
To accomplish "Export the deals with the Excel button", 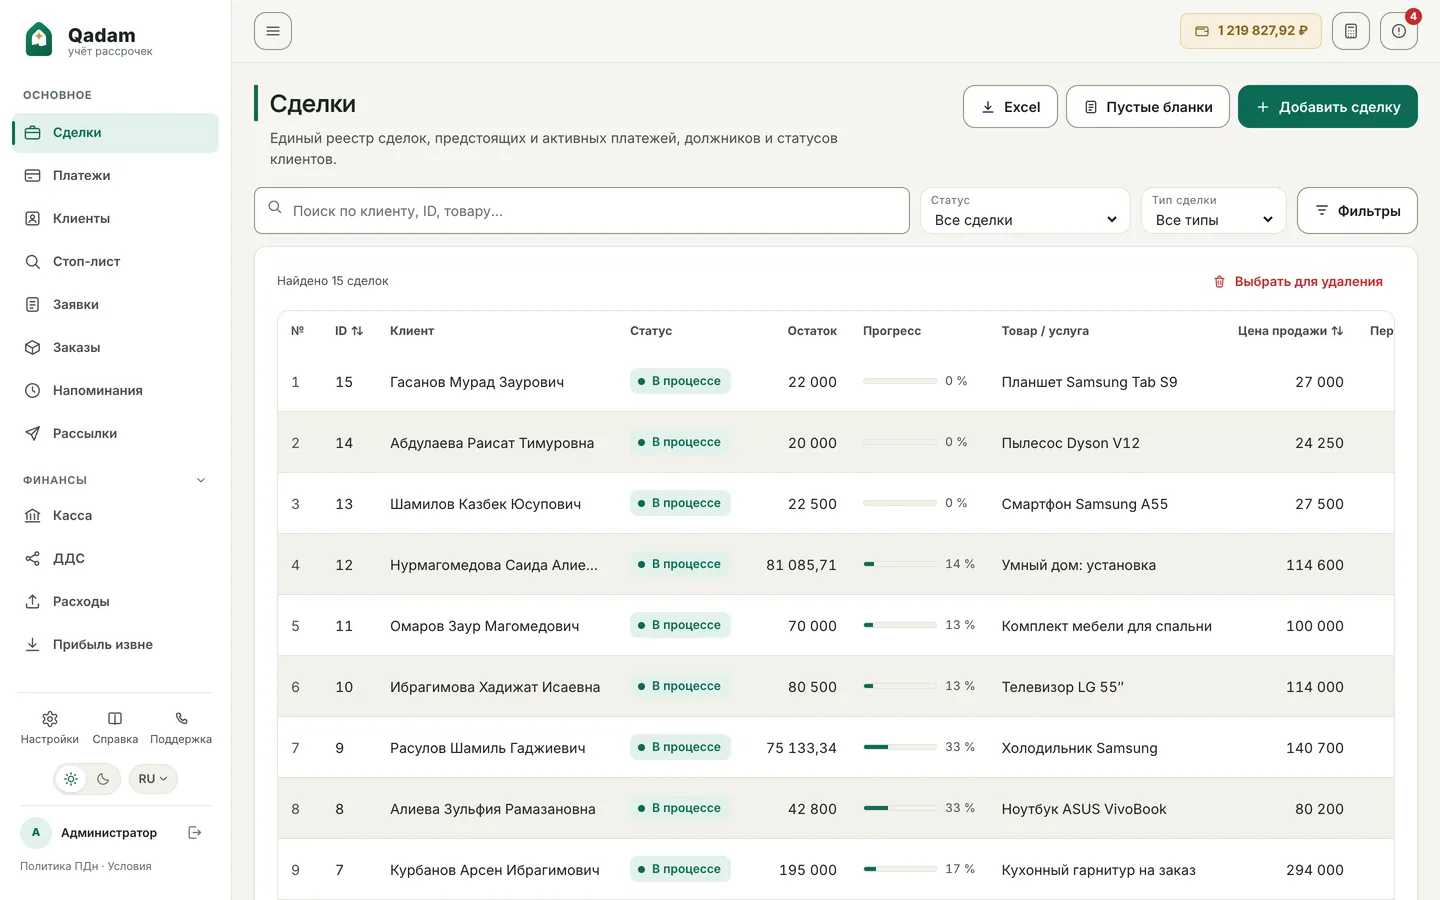I will click(x=1010, y=107).
